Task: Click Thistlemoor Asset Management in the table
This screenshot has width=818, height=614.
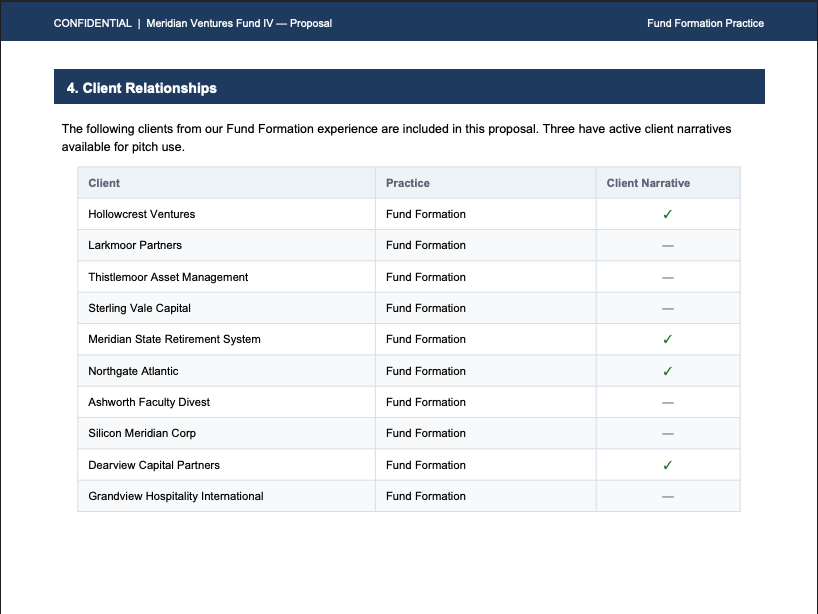Action: pyautogui.click(x=168, y=277)
